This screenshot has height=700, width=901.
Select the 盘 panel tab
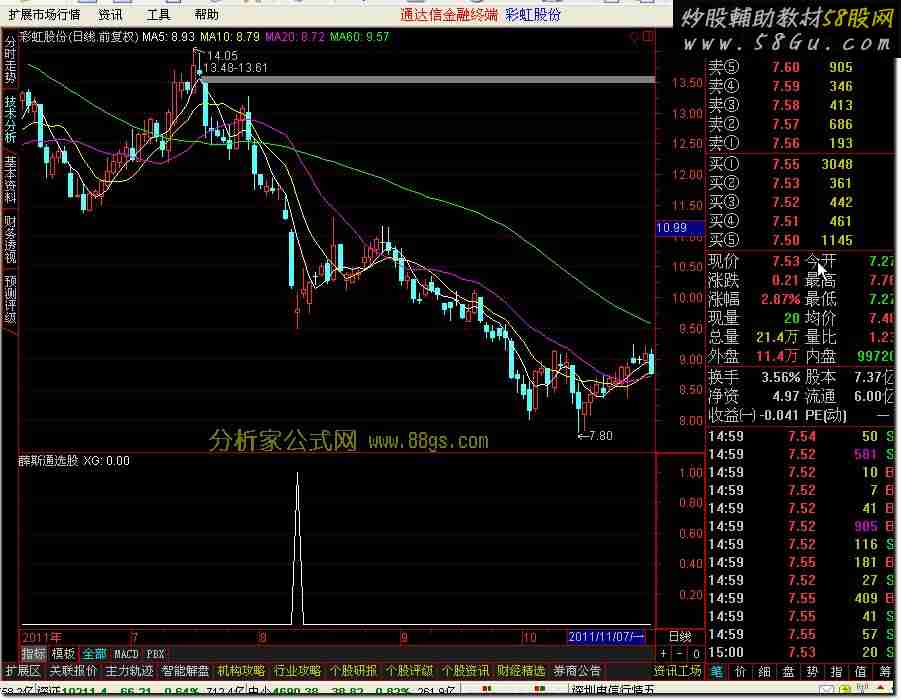788,671
